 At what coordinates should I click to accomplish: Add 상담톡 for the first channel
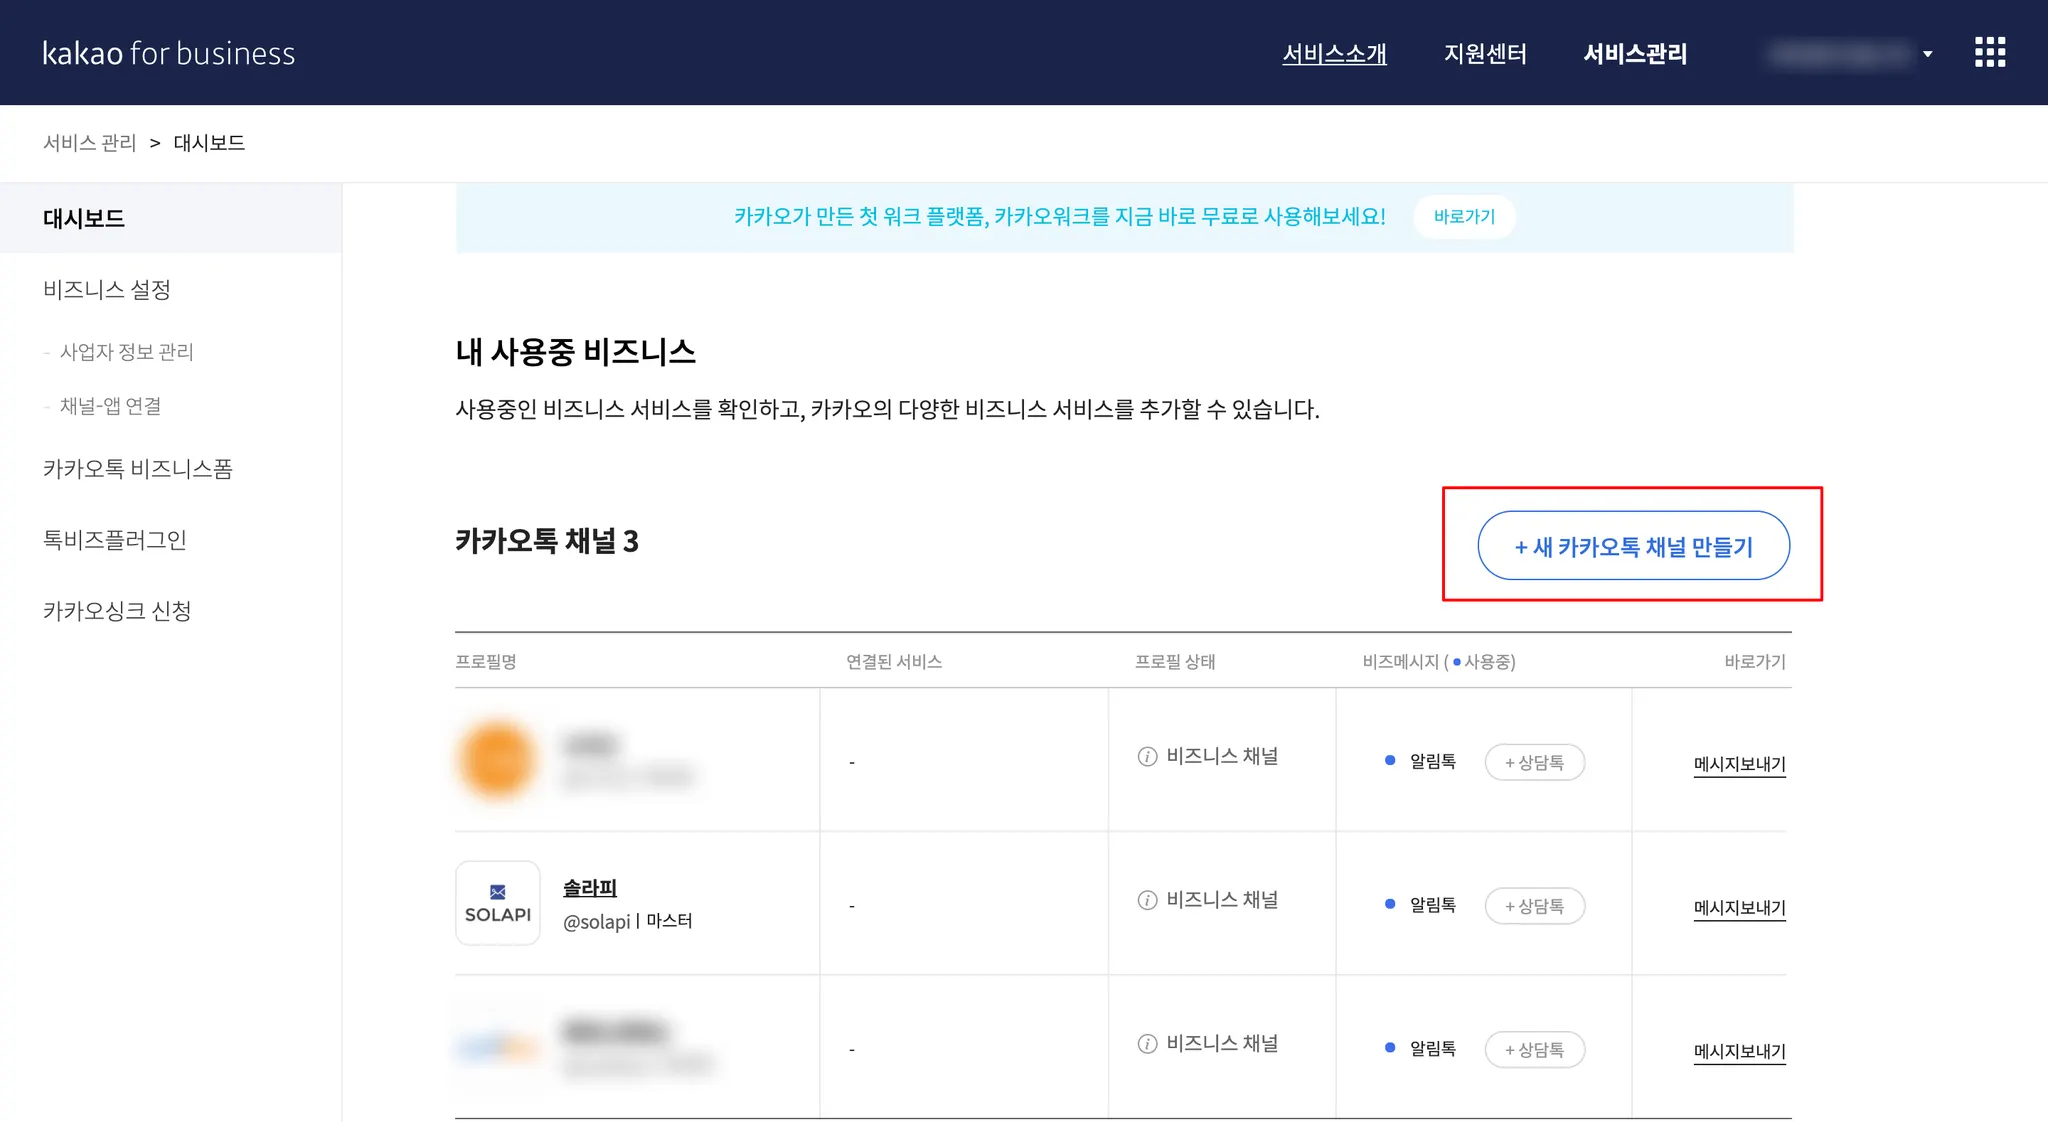pyautogui.click(x=1534, y=762)
